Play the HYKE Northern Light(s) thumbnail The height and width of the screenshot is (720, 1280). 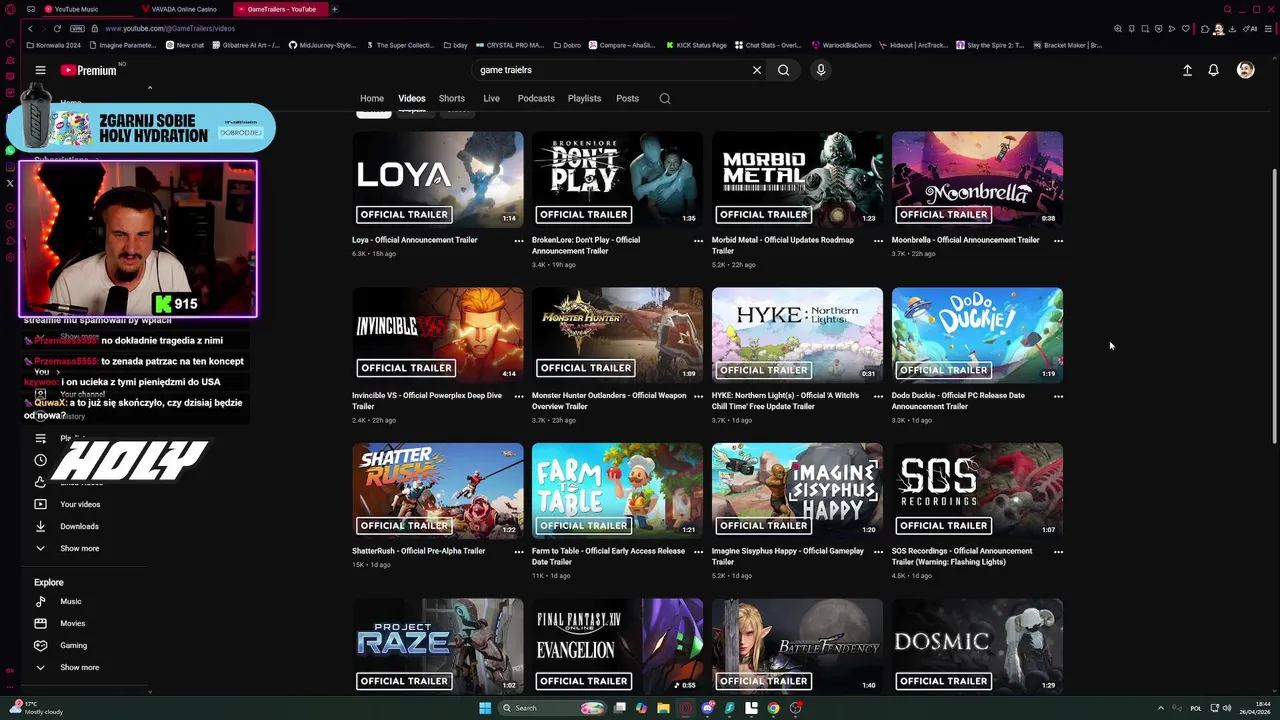tap(798, 335)
